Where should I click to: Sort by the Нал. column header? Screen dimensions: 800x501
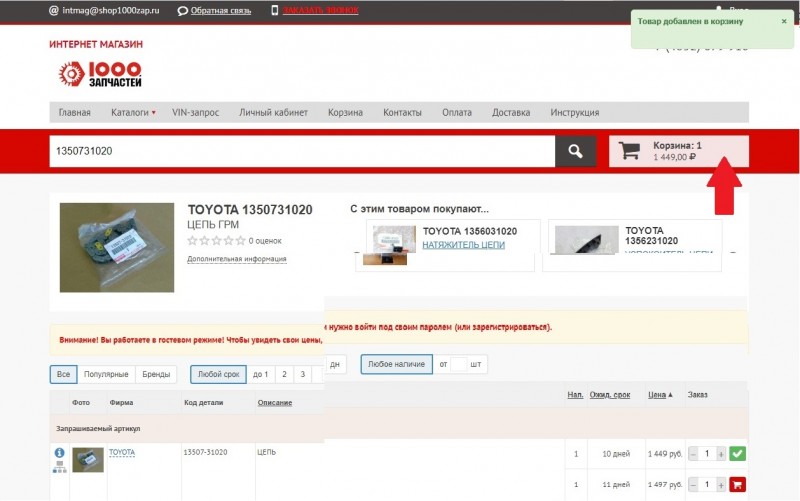575,394
